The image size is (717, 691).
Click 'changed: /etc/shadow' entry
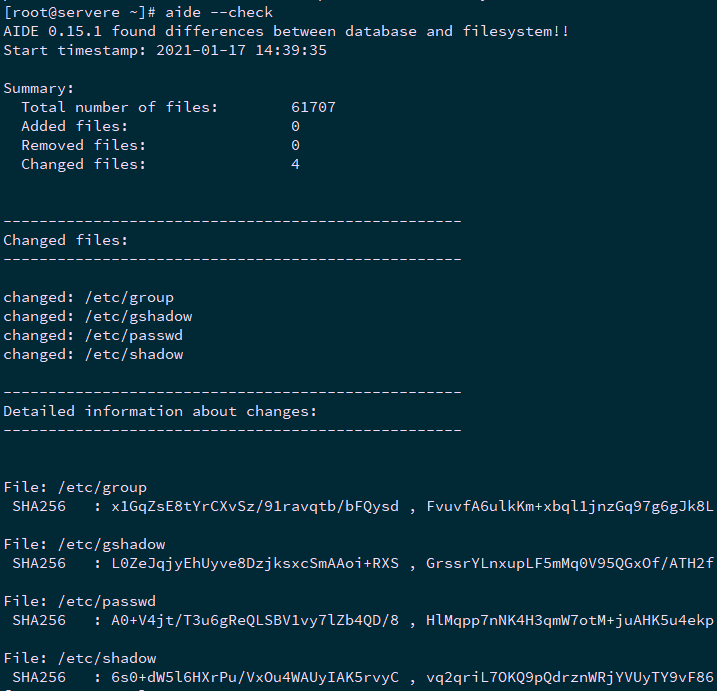[93, 354]
